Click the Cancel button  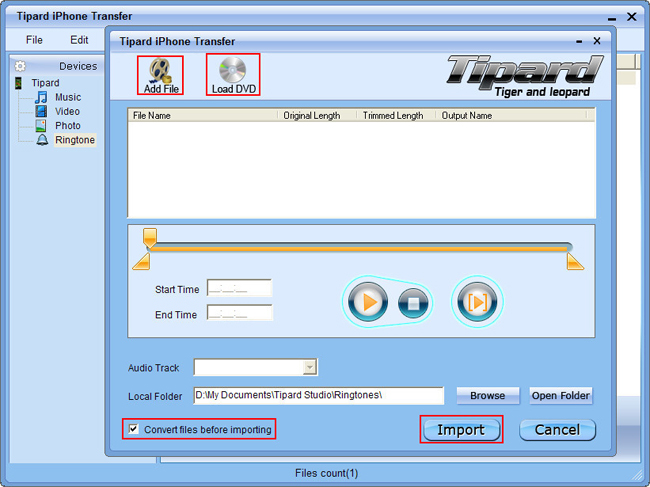pyautogui.click(x=557, y=430)
